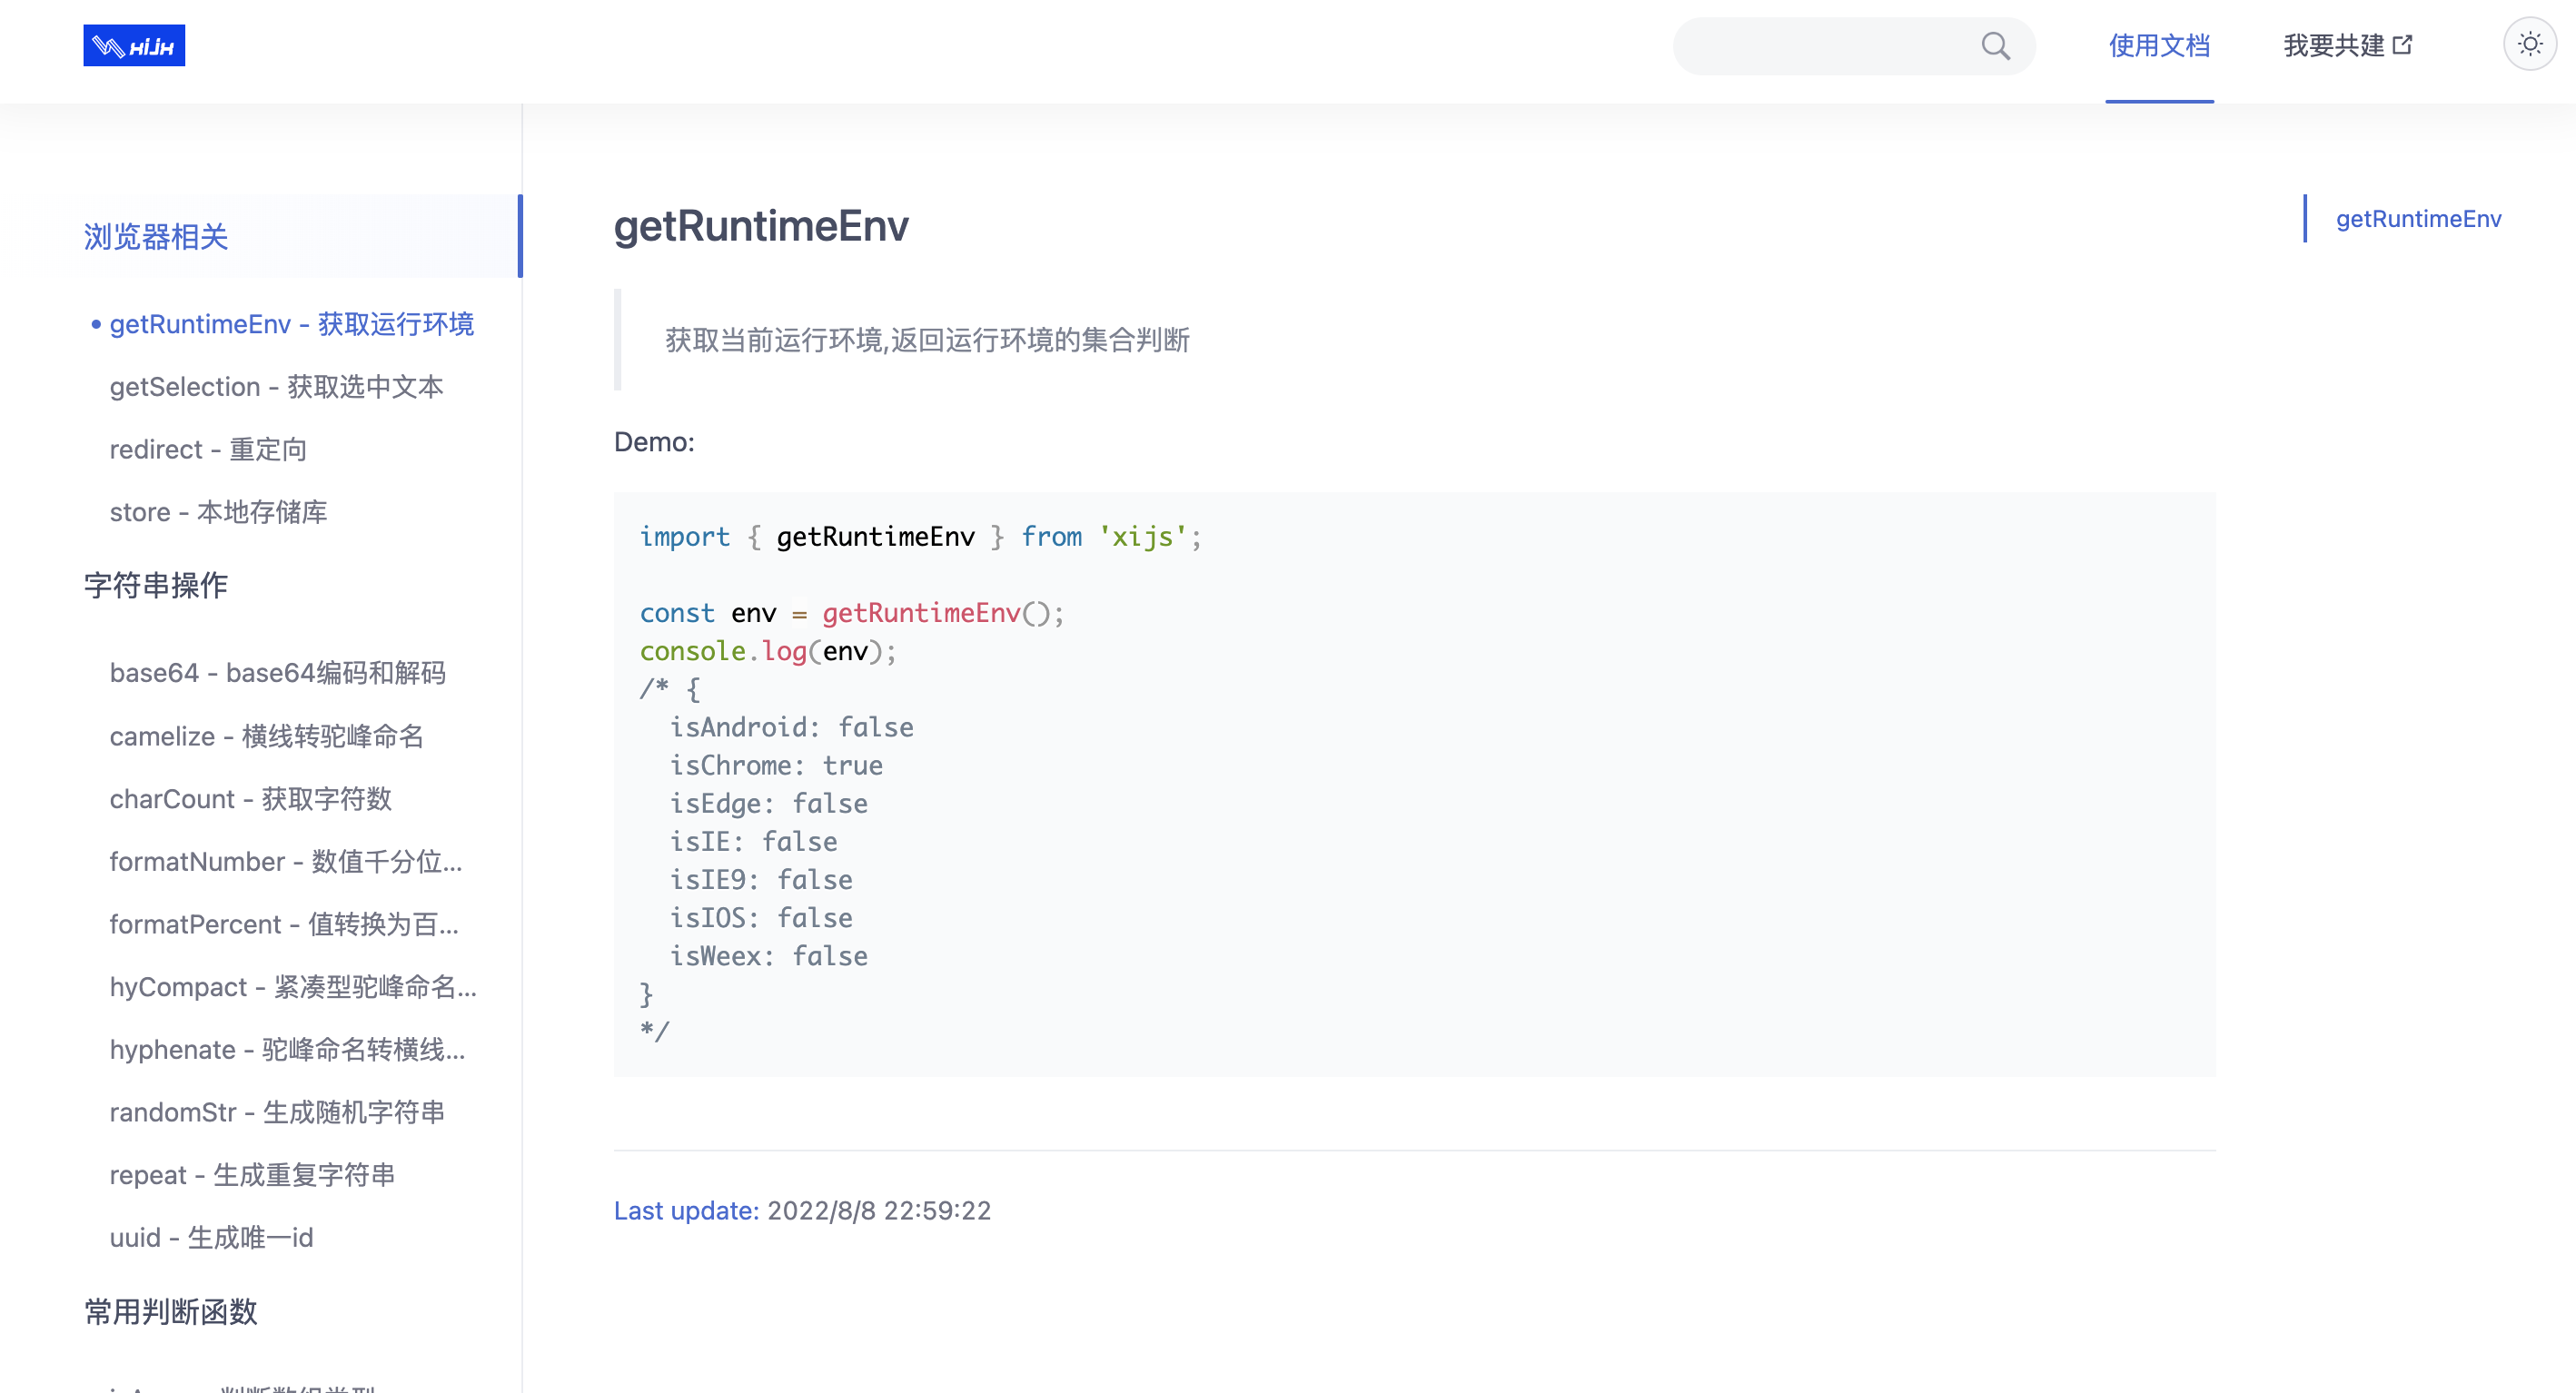Open randomStr - 生成随机字符串 page
Image resolution: width=2576 pixels, height=1393 pixels.
(x=277, y=1112)
